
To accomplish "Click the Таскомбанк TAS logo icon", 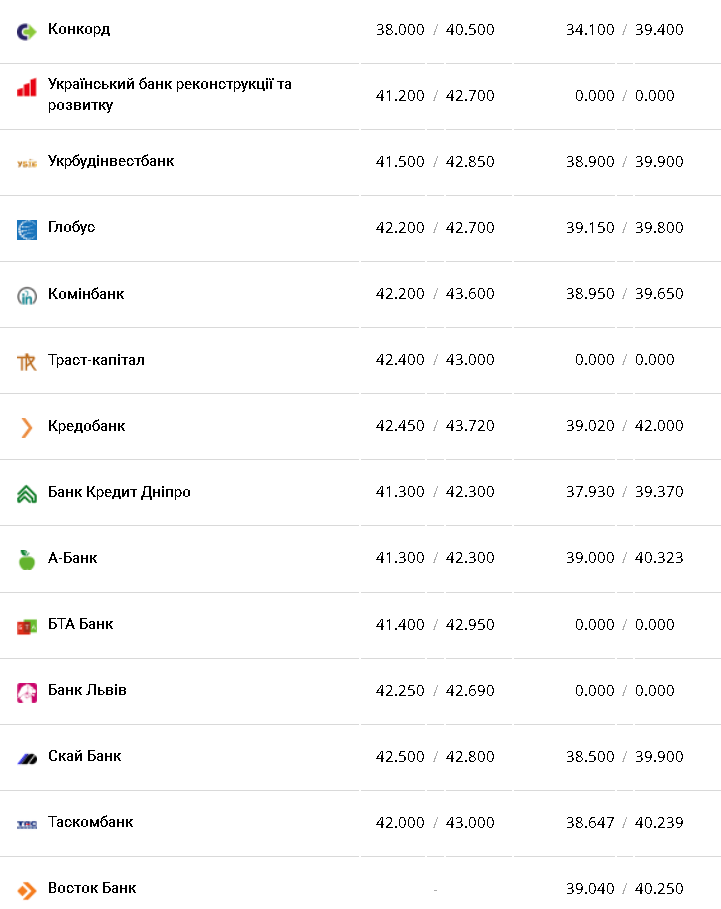I will coord(27,824).
